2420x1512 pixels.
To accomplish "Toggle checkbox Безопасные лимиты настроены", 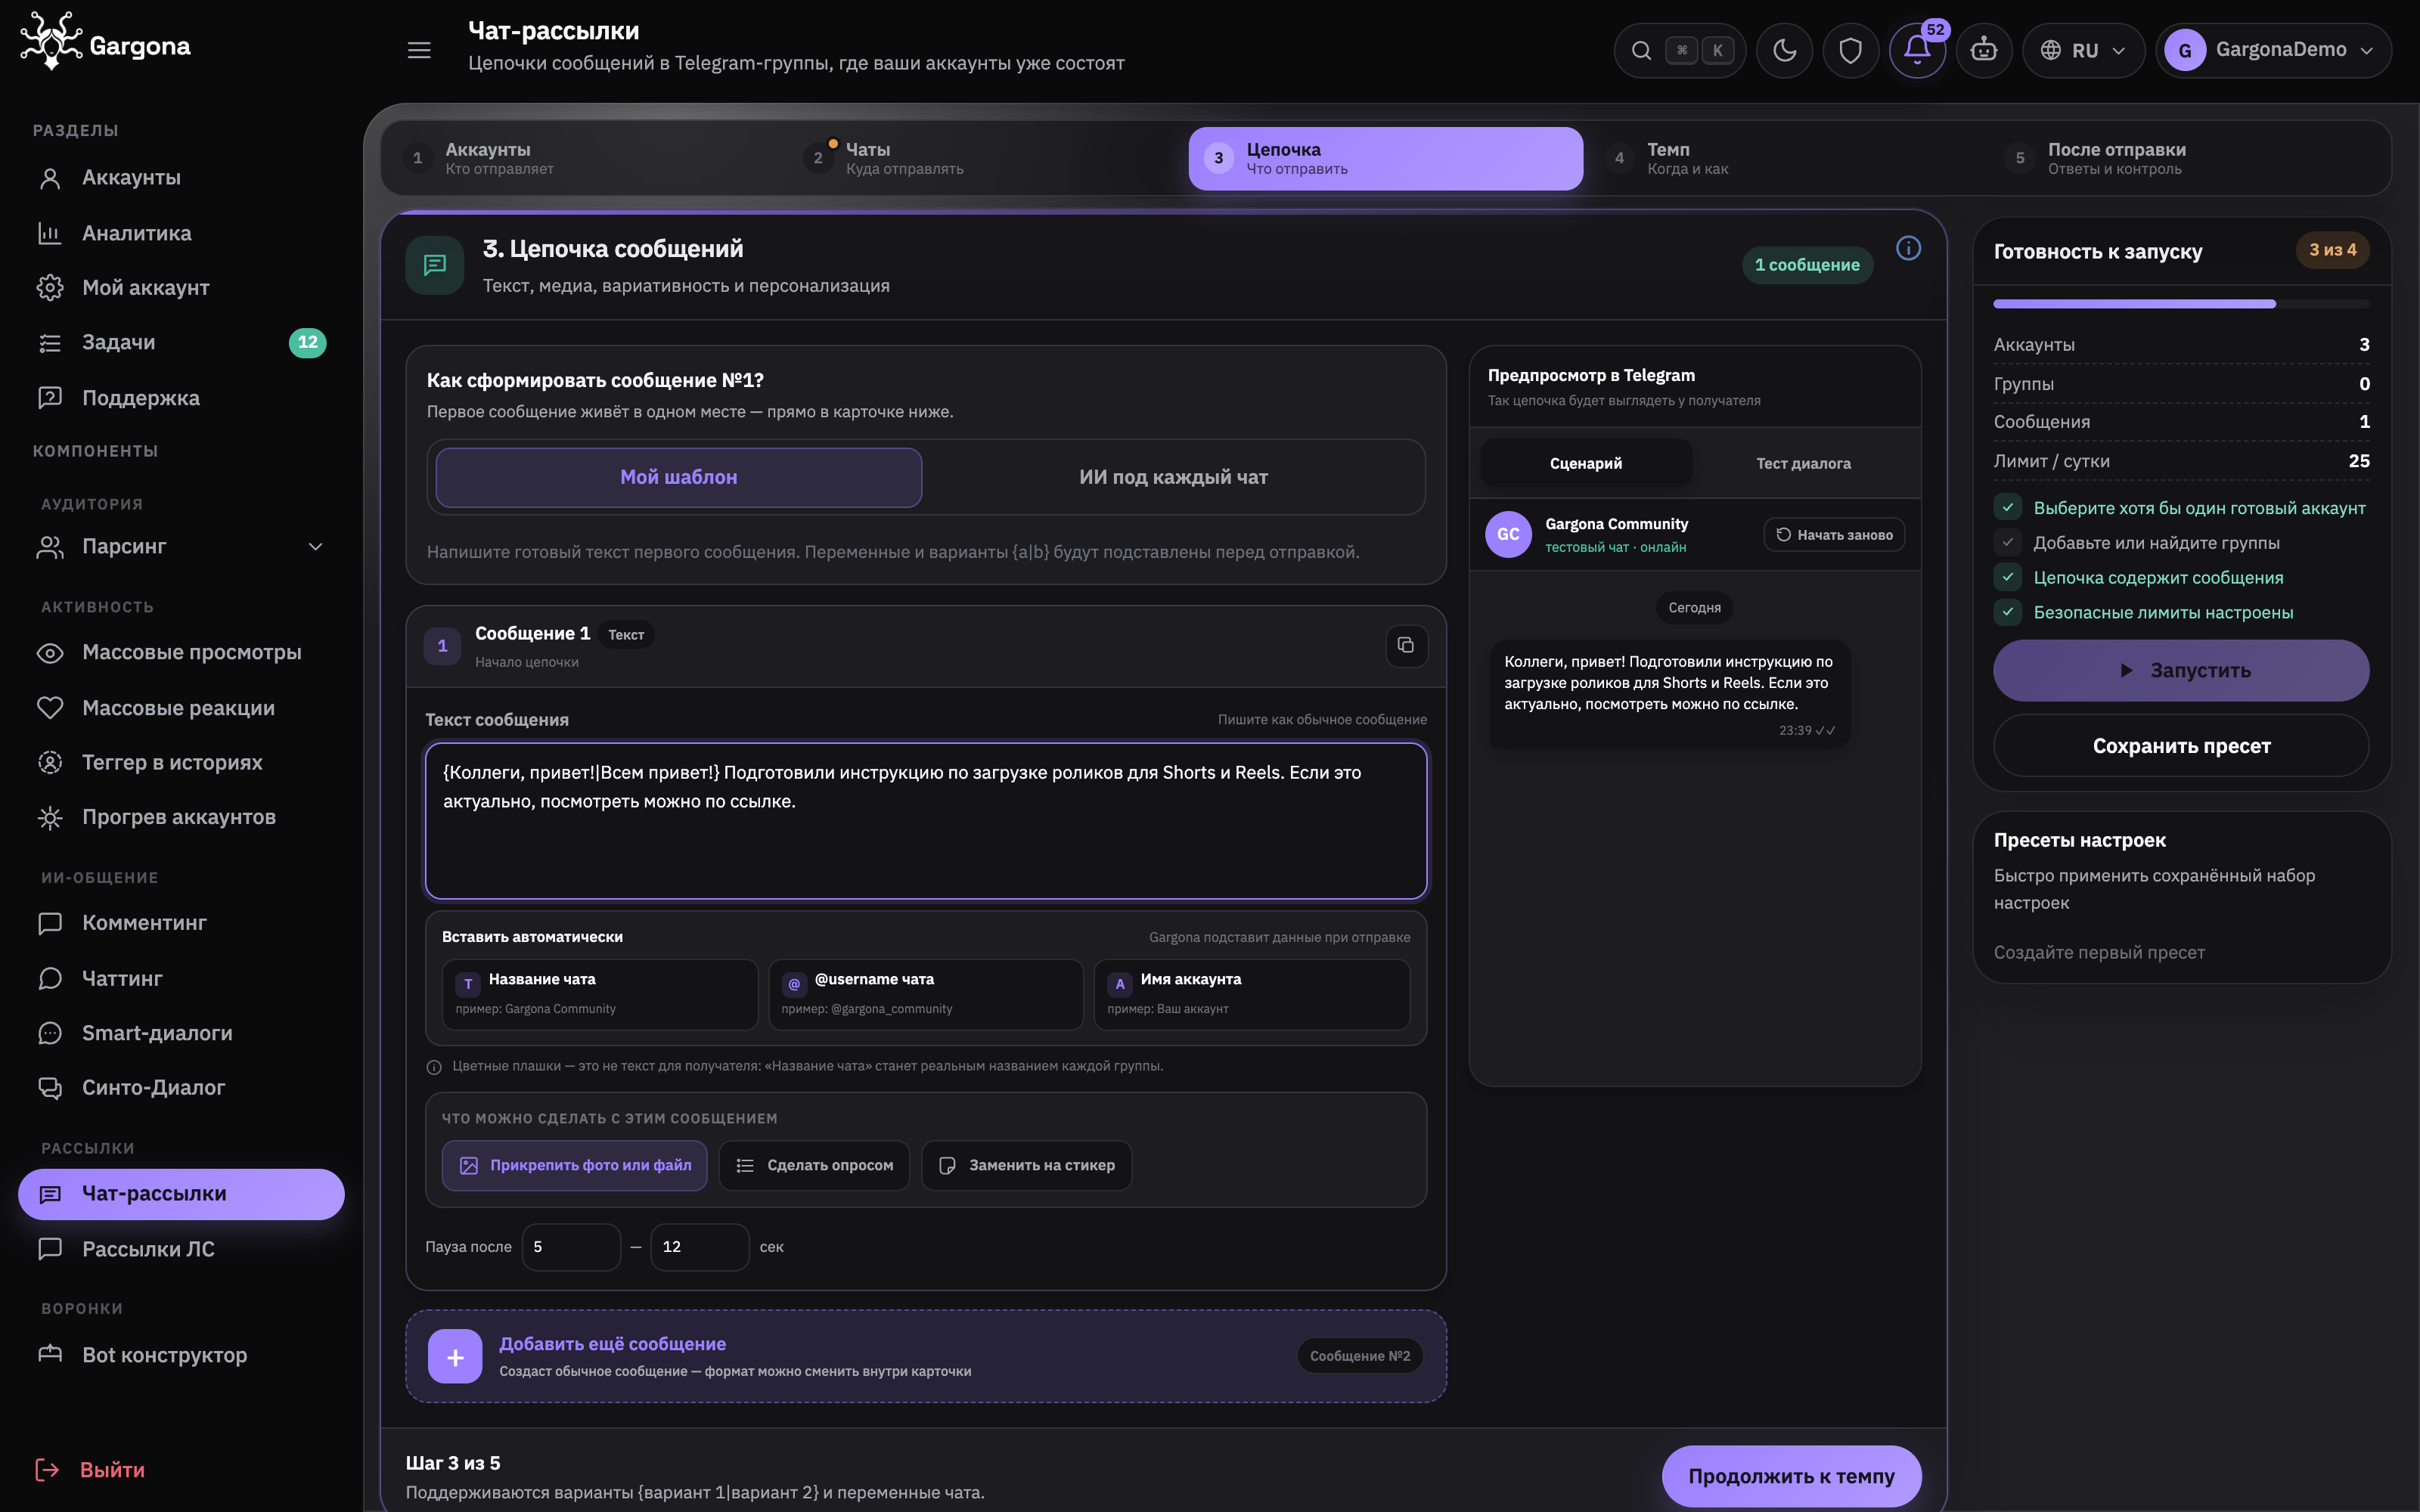I will [2007, 612].
